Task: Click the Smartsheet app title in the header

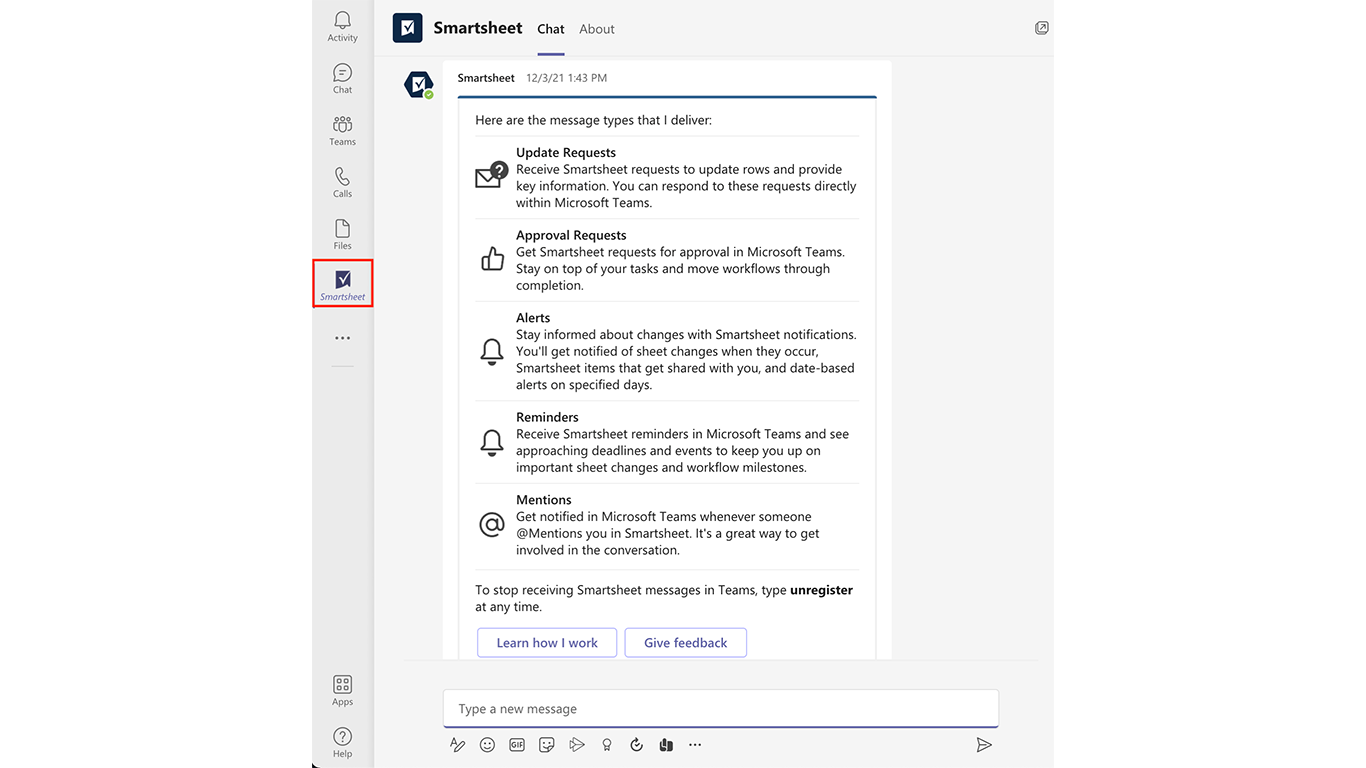Action: (x=478, y=28)
